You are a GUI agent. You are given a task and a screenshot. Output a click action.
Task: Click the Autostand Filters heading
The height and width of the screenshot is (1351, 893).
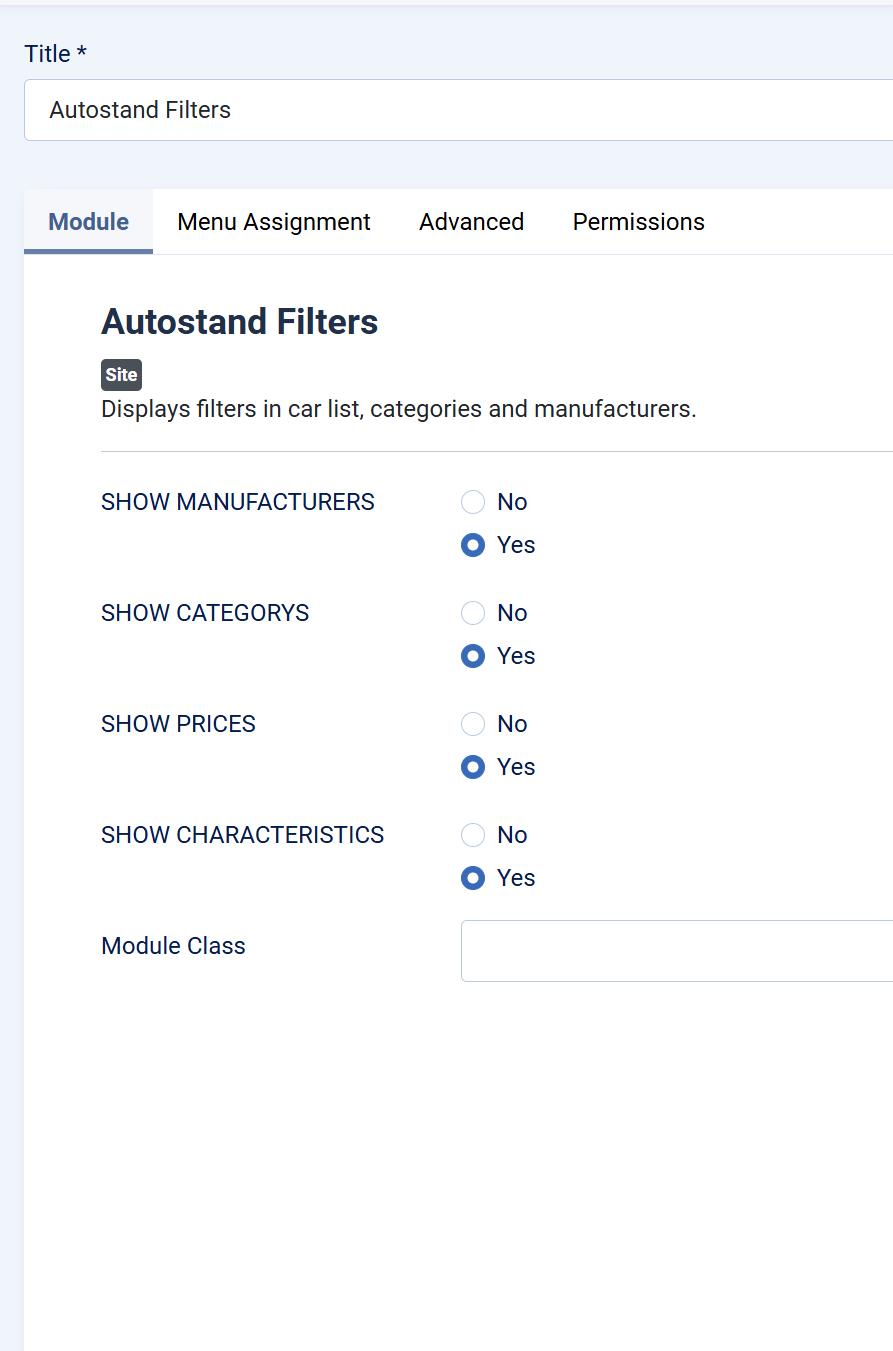[x=240, y=322]
